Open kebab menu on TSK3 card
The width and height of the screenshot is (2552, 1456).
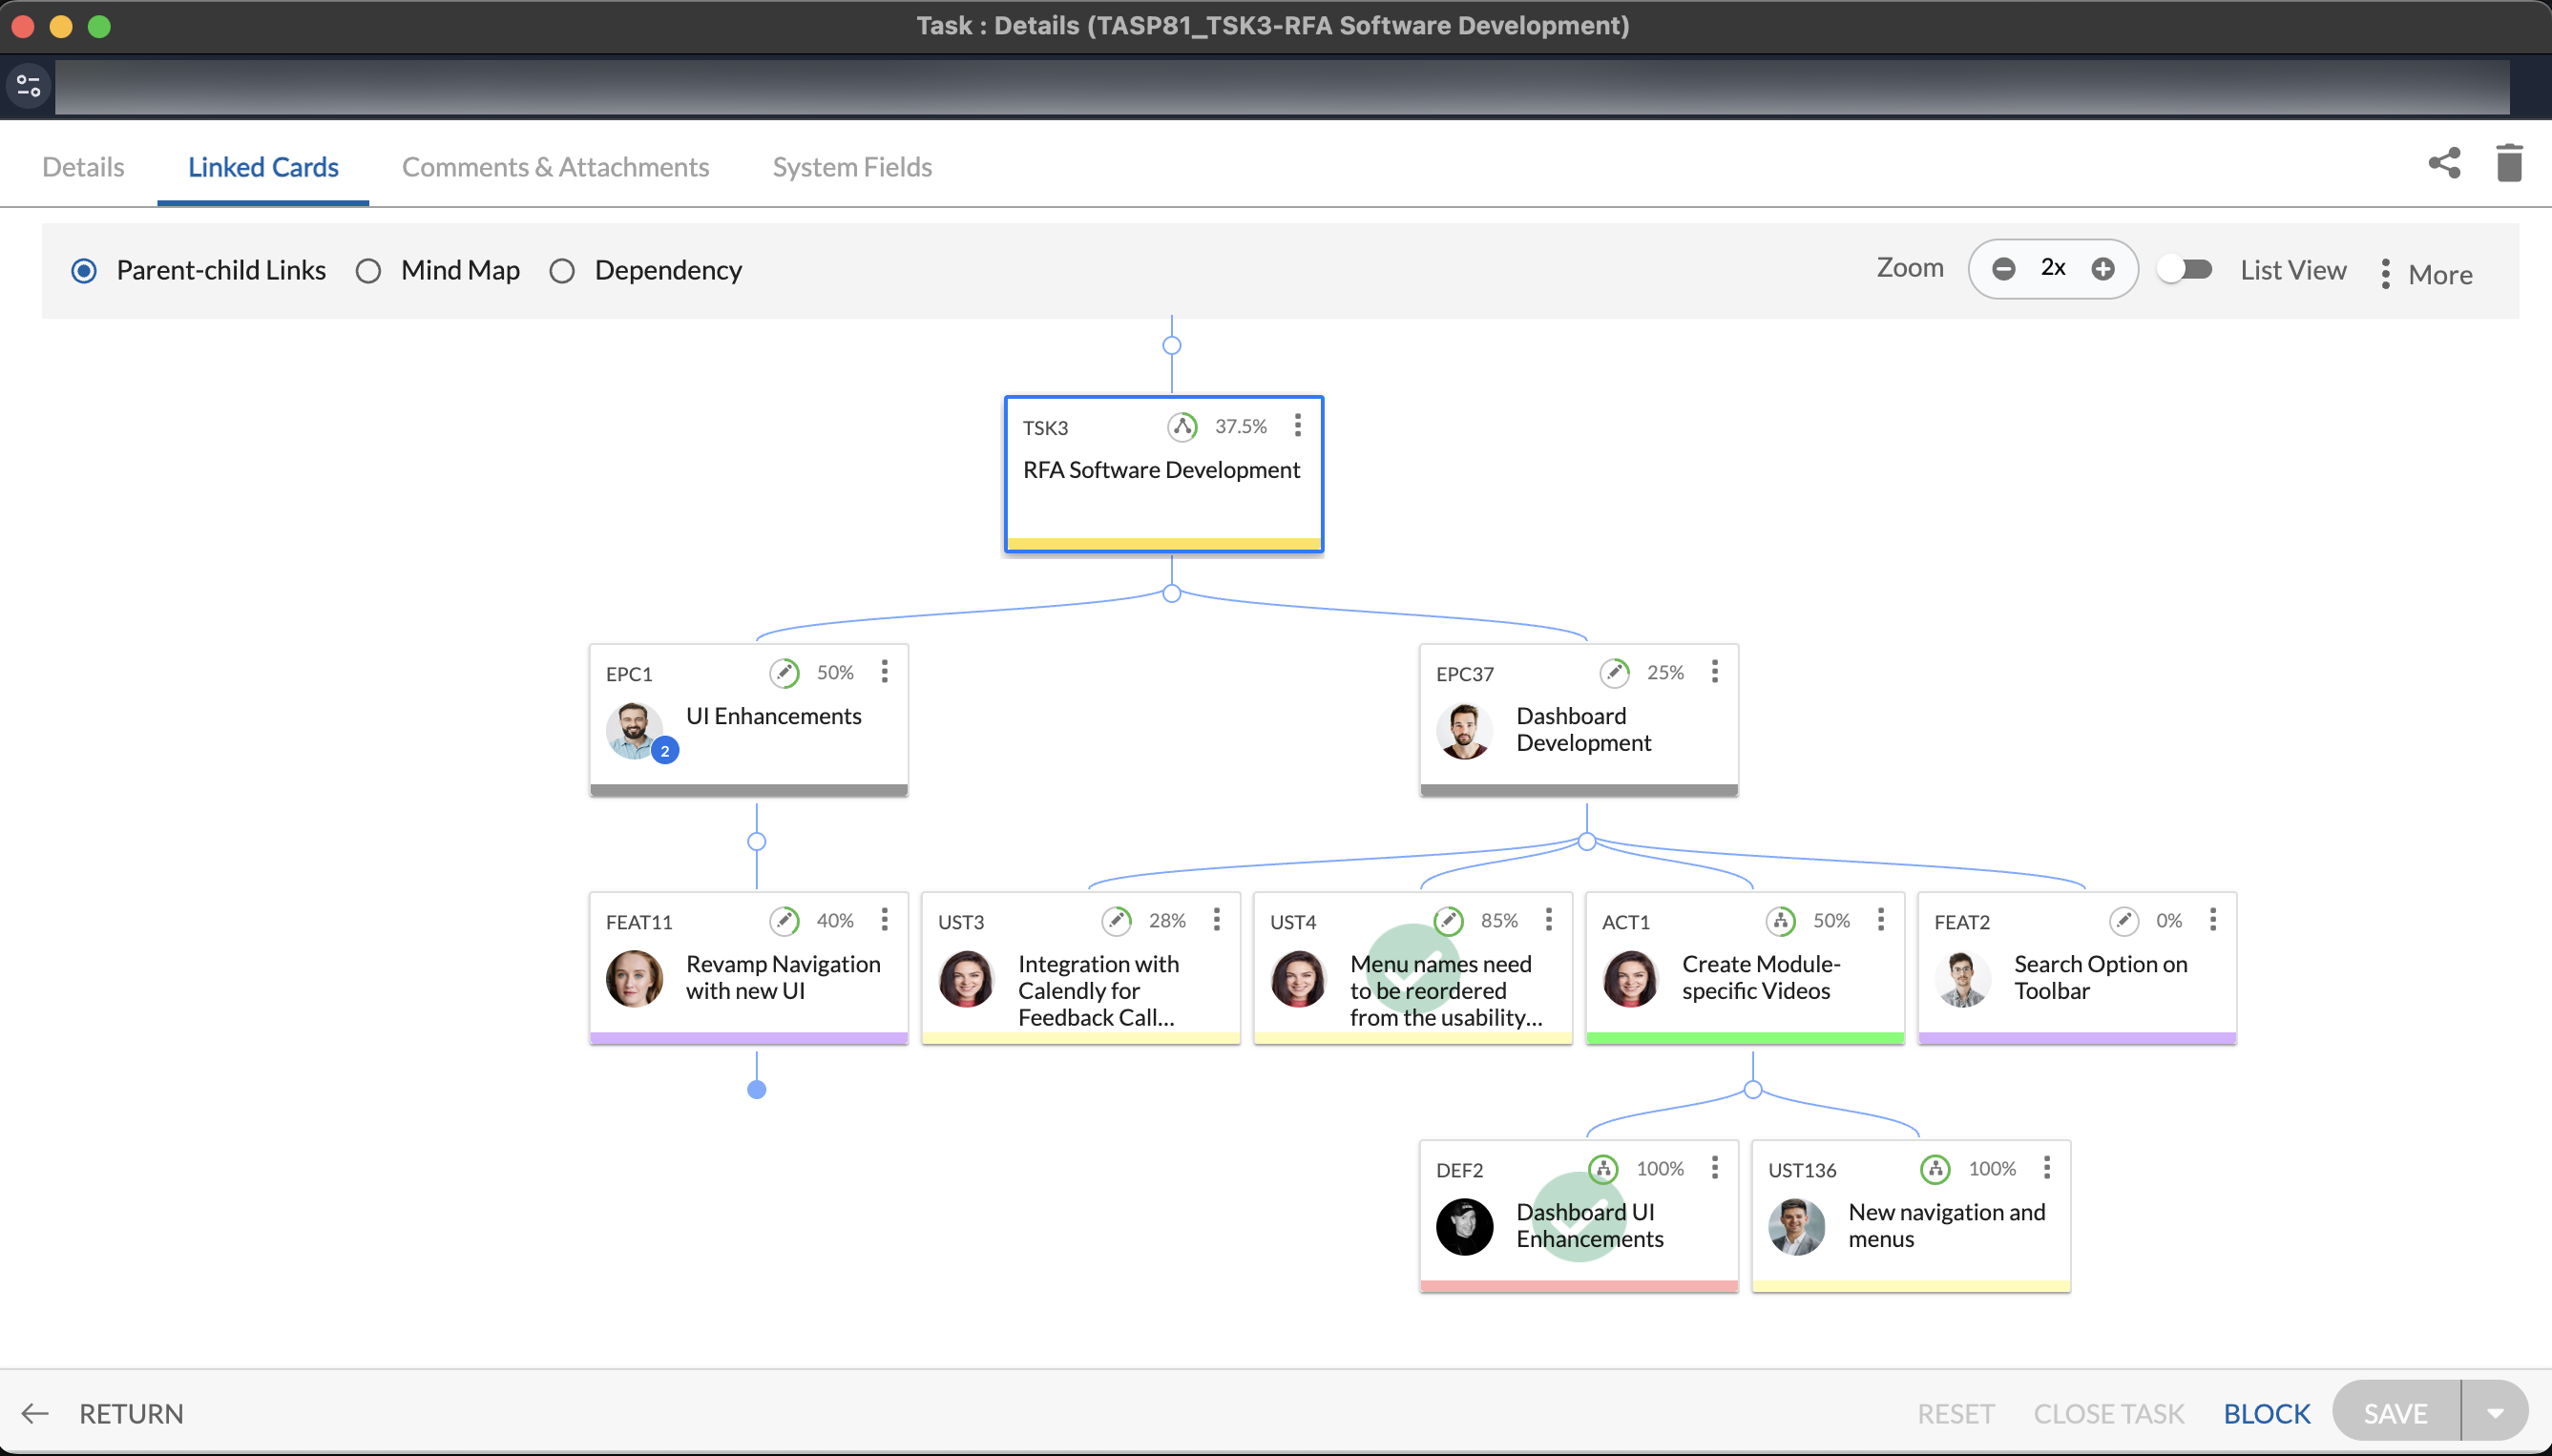click(1298, 426)
